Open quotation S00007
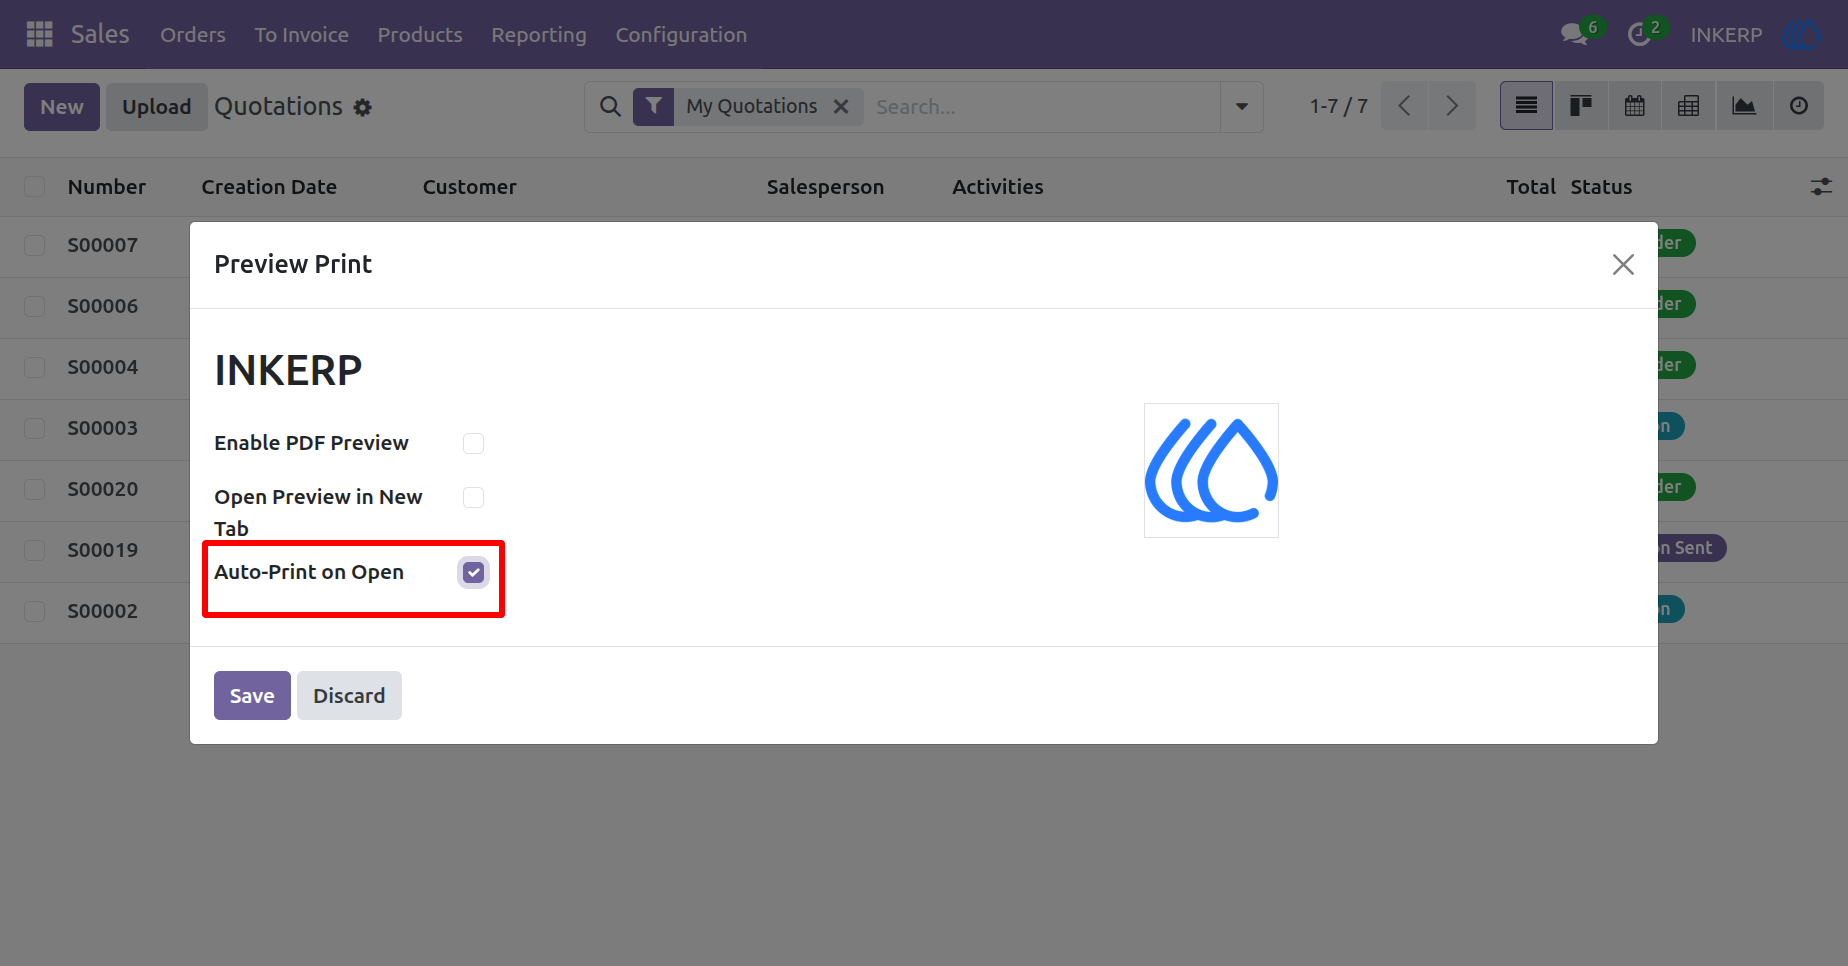Image resolution: width=1848 pixels, height=966 pixels. [x=103, y=245]
